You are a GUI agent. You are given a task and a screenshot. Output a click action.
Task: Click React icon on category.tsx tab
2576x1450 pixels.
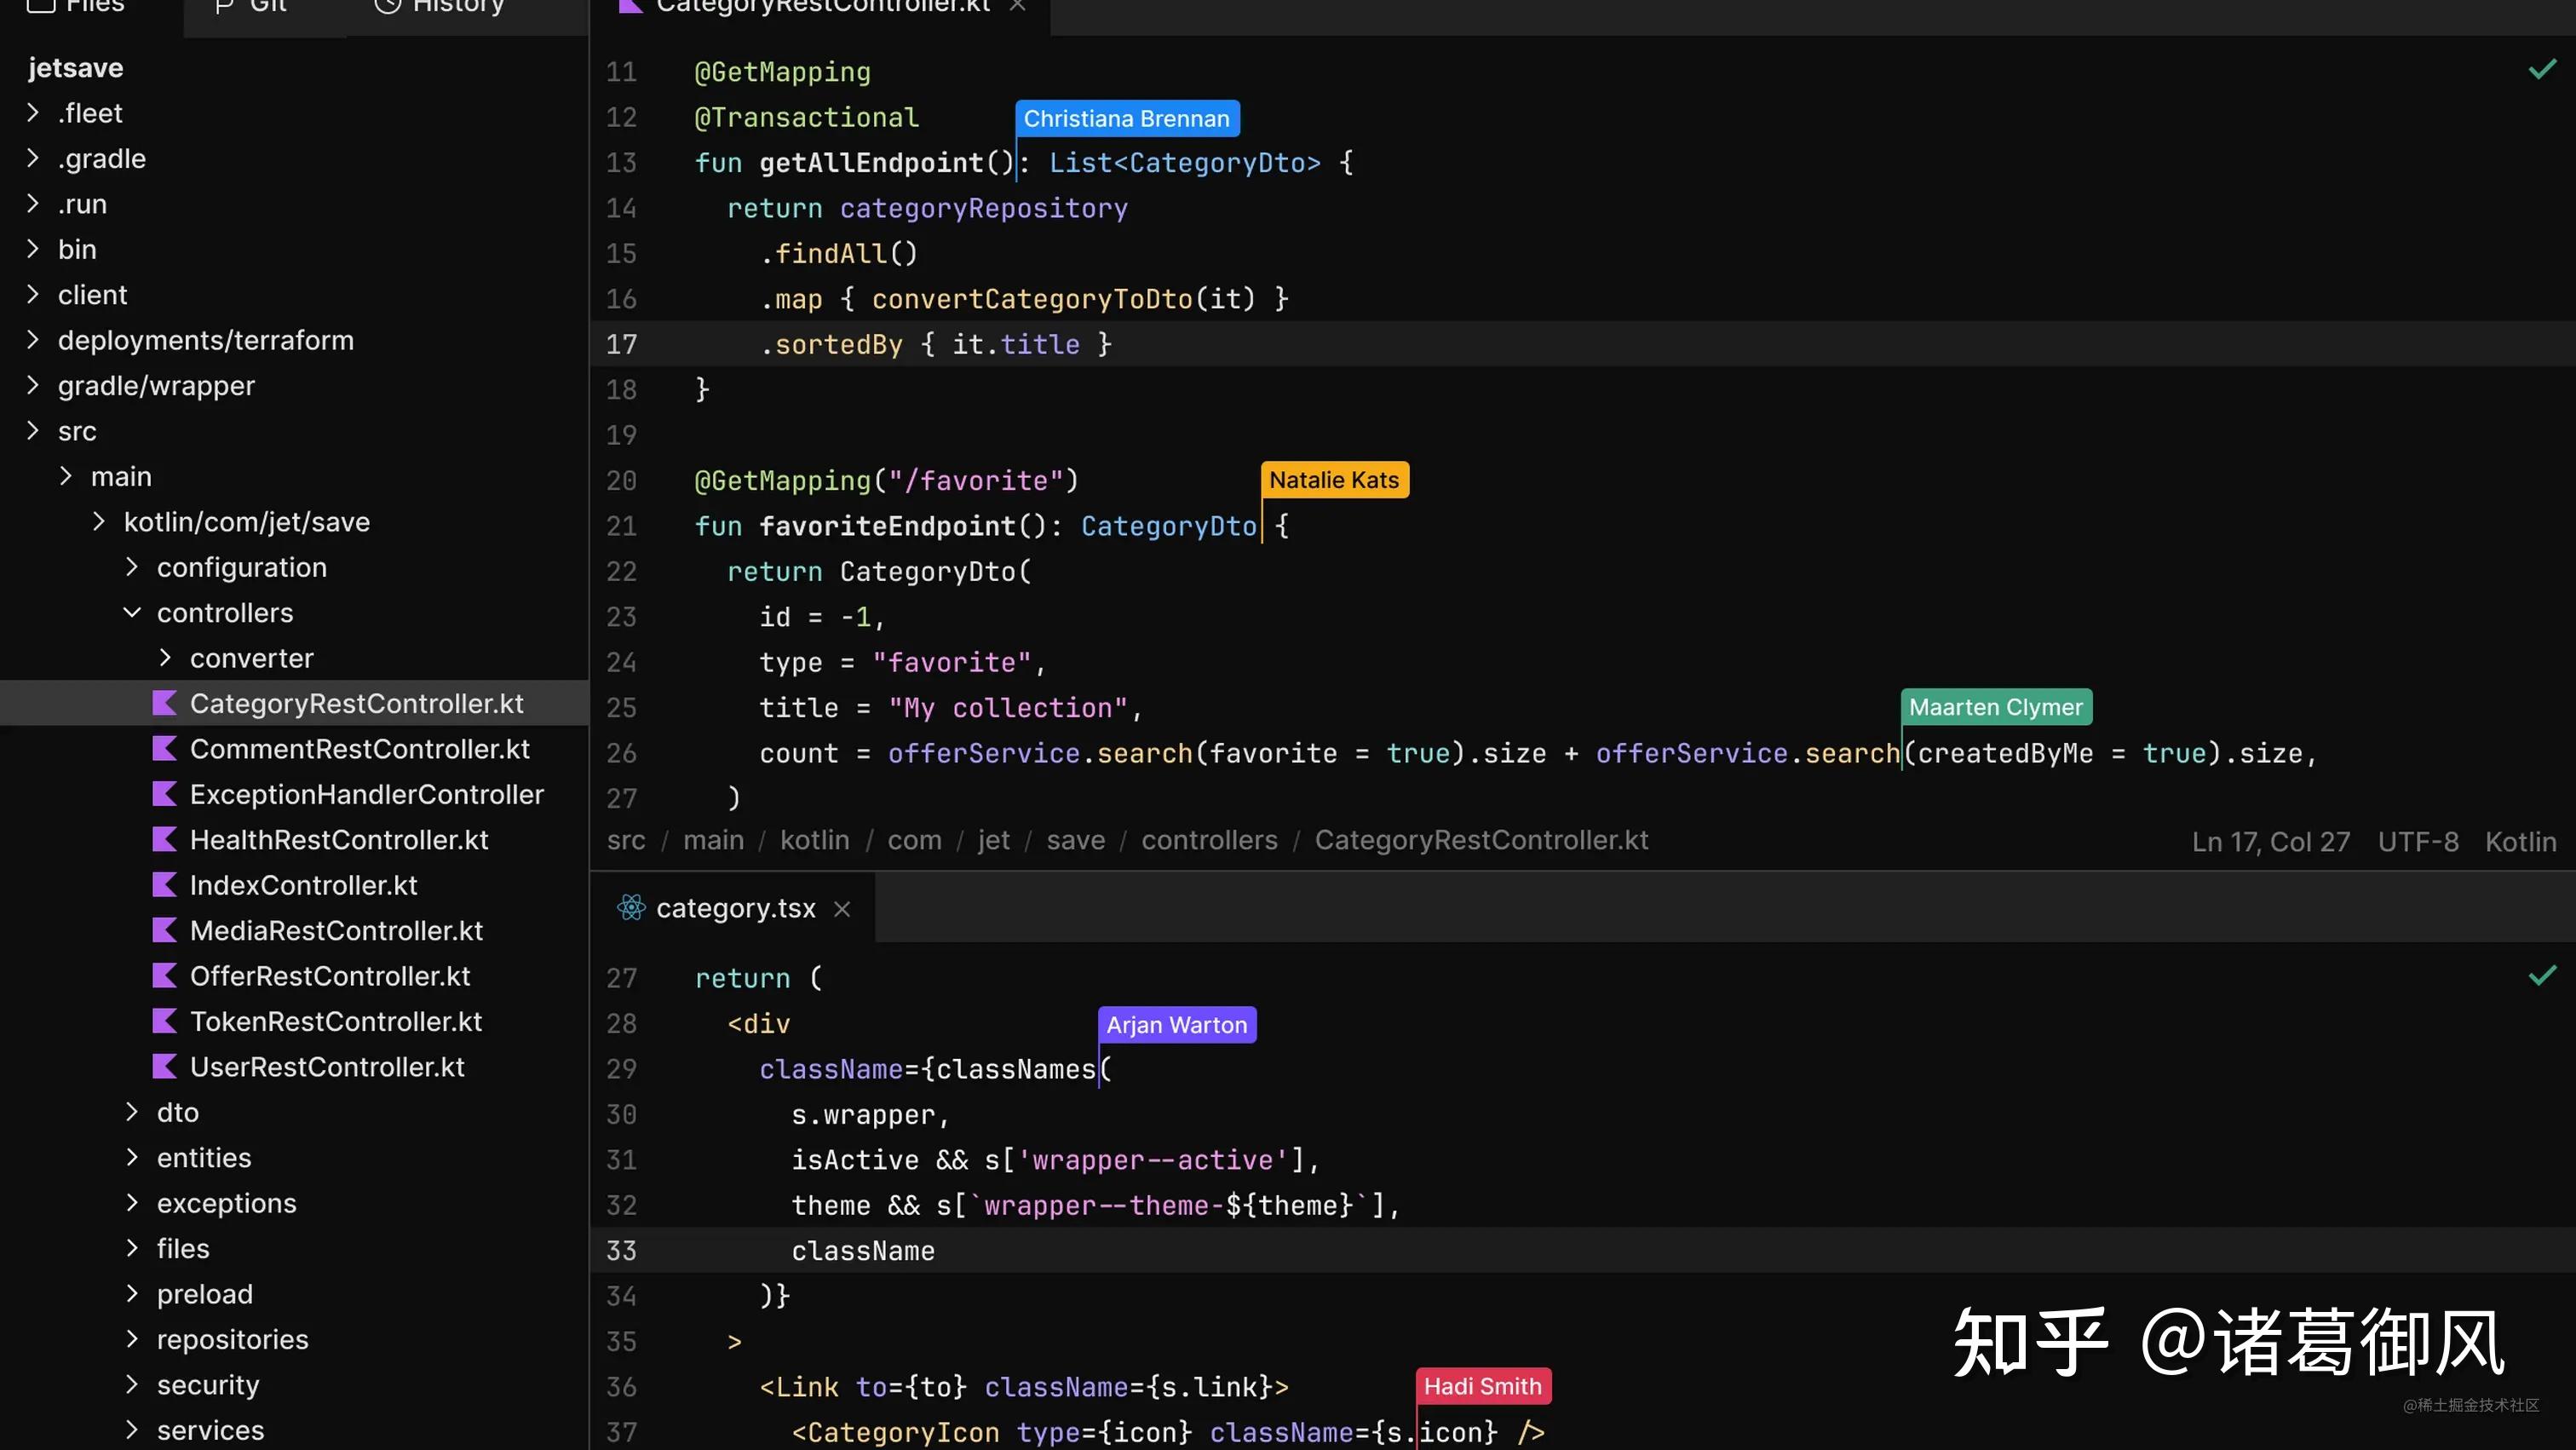[x=631, y=908]
